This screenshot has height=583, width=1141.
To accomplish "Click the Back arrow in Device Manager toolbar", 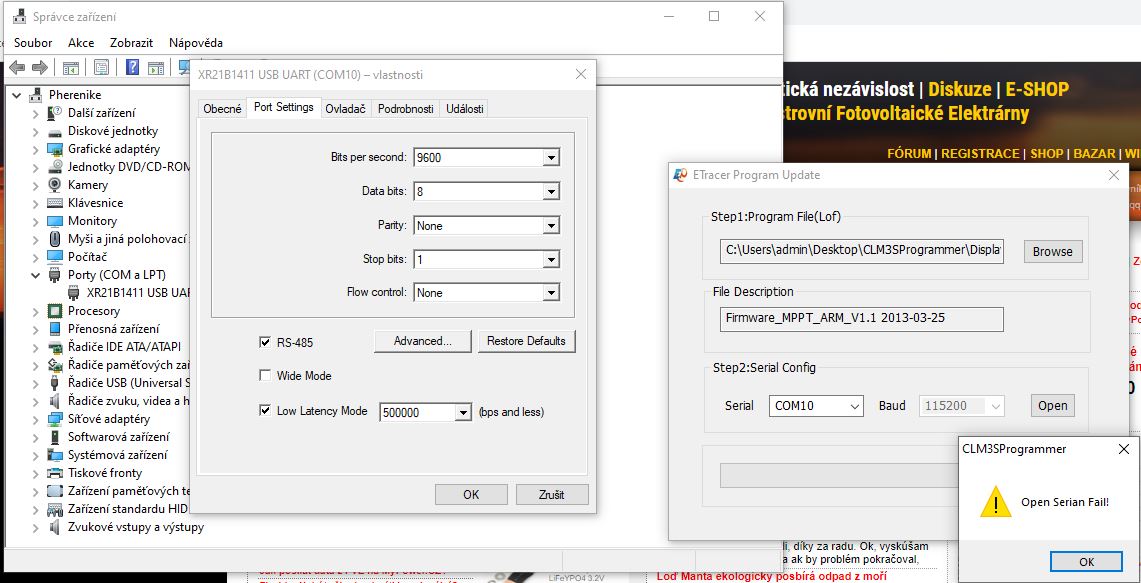I will pyautogui.click(x=17, y=68).
